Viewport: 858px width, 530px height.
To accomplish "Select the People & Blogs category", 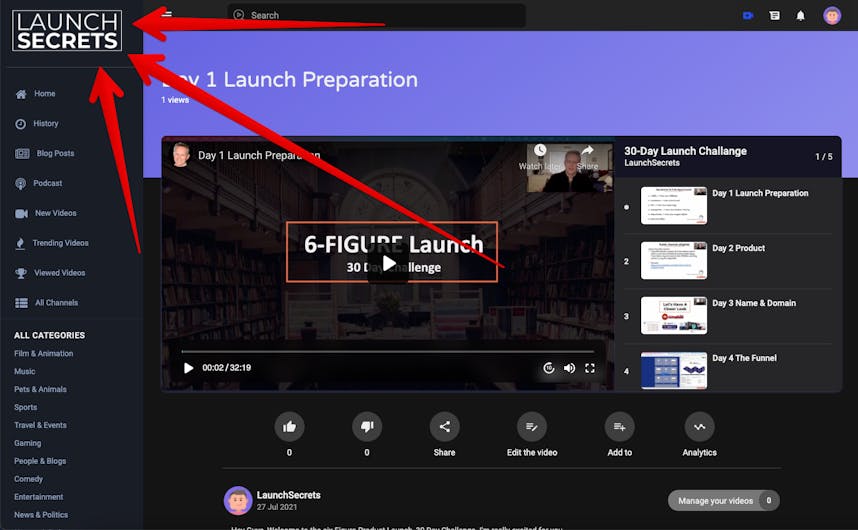I will 40,461.
